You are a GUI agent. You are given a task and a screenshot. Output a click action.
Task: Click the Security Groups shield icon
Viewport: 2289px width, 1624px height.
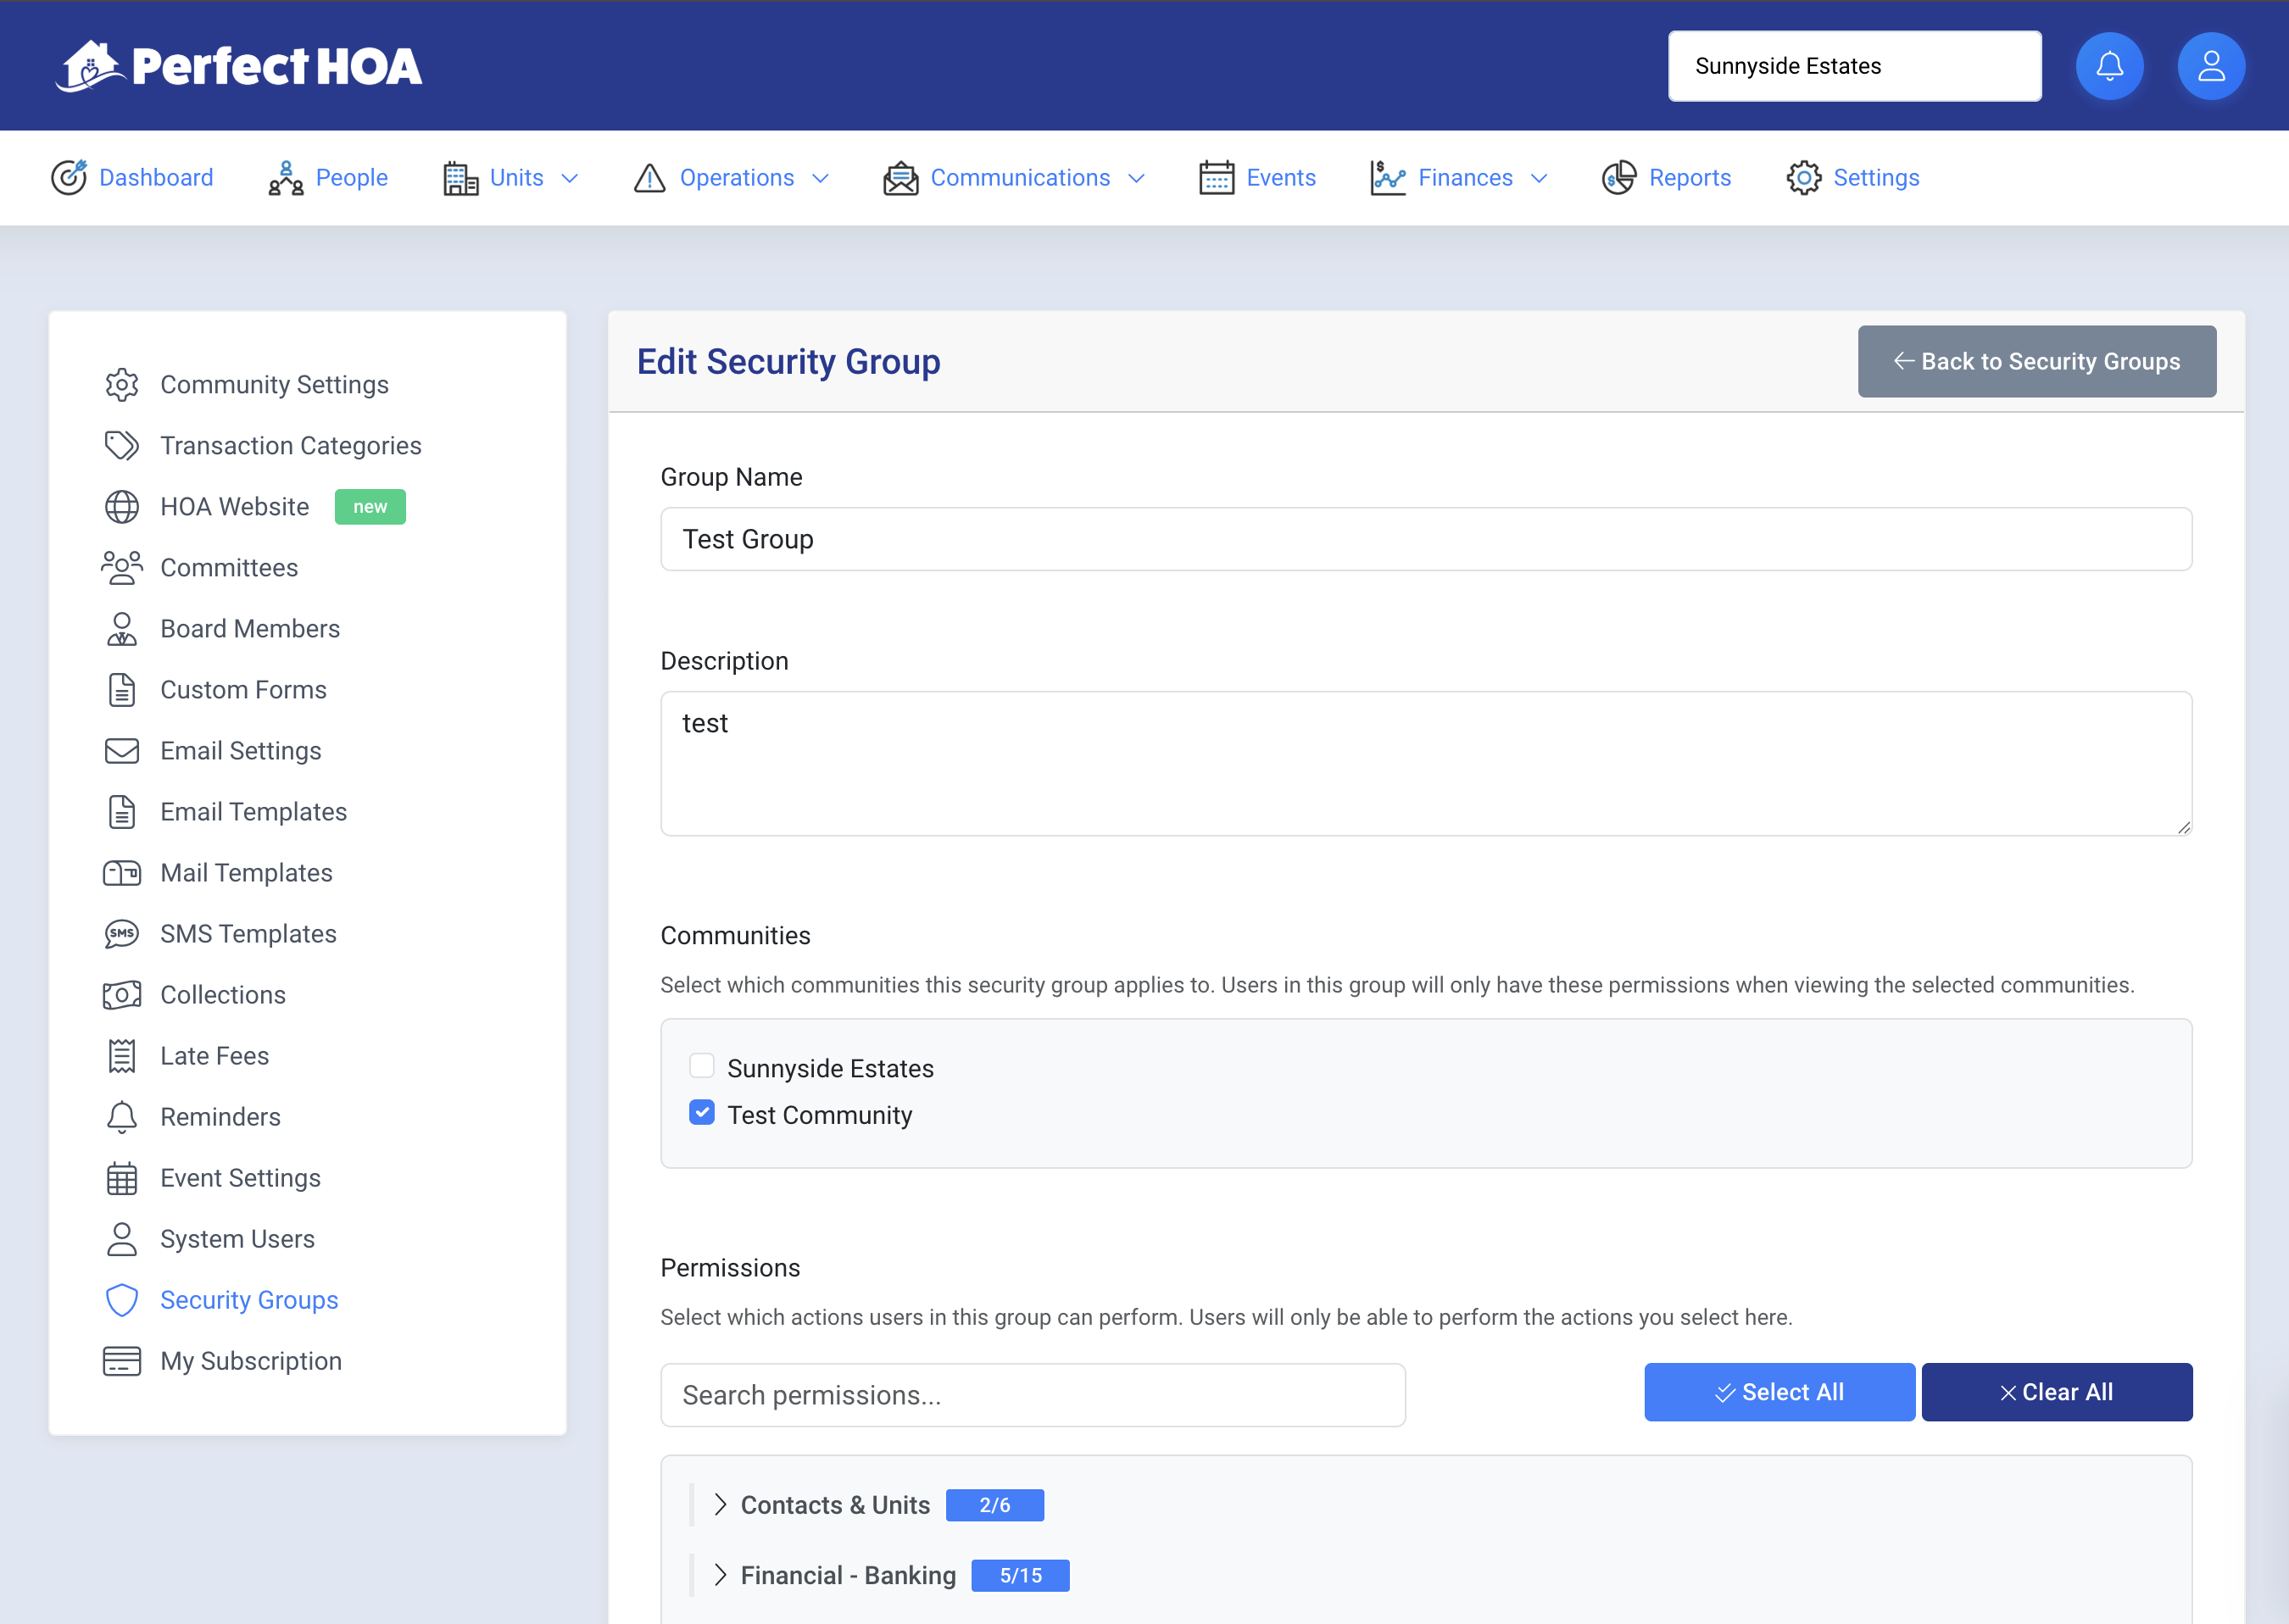click(122, 1300)
